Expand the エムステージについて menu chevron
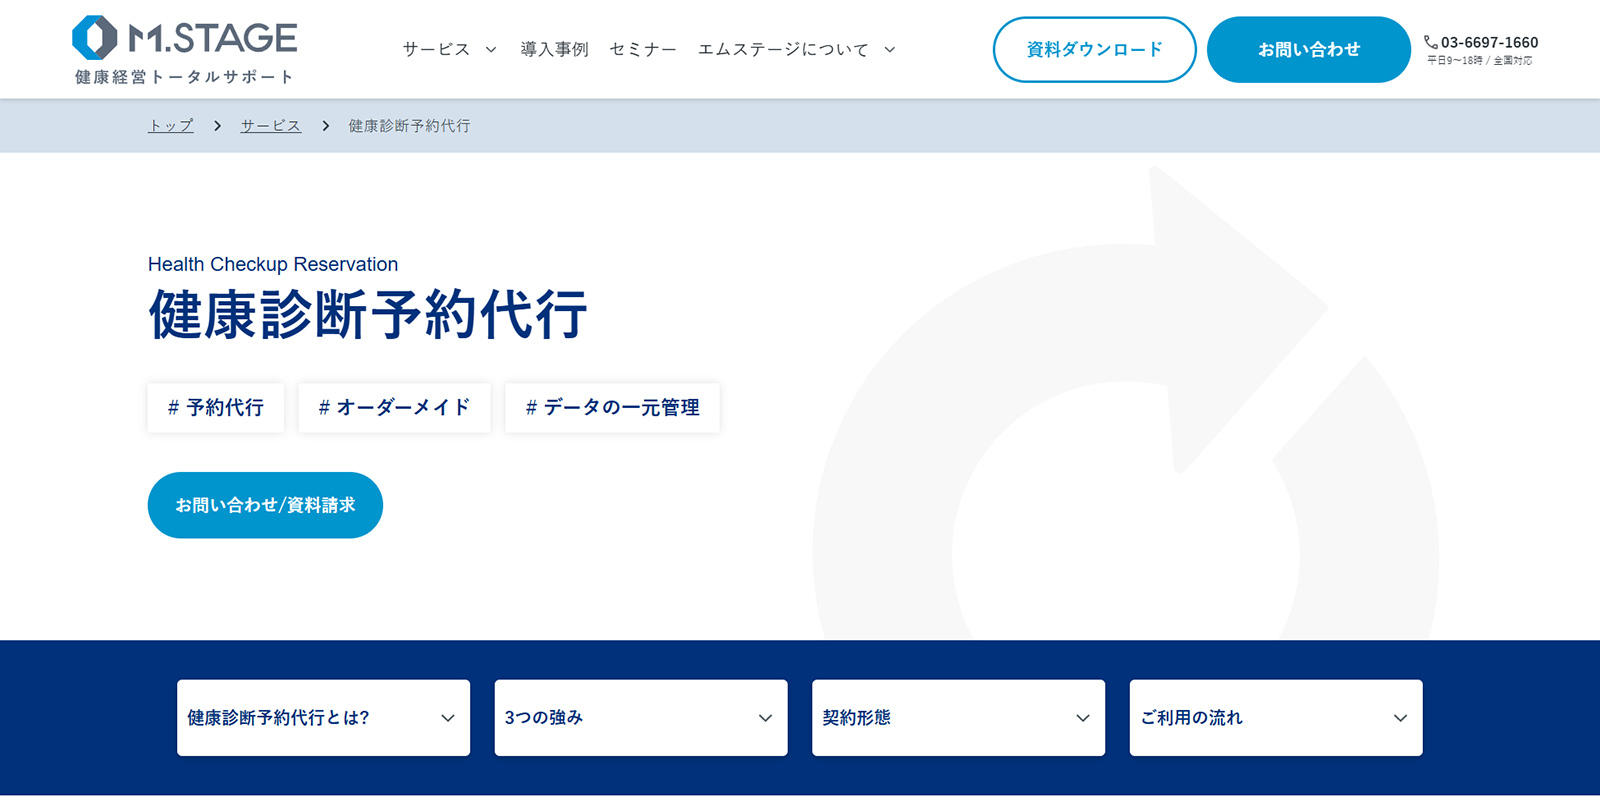1600x800 pixels. (890, 50)
